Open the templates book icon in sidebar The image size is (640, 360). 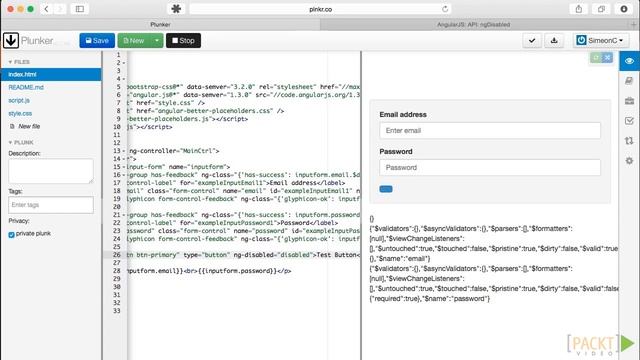pyautogui.click(x=629, y=81)
